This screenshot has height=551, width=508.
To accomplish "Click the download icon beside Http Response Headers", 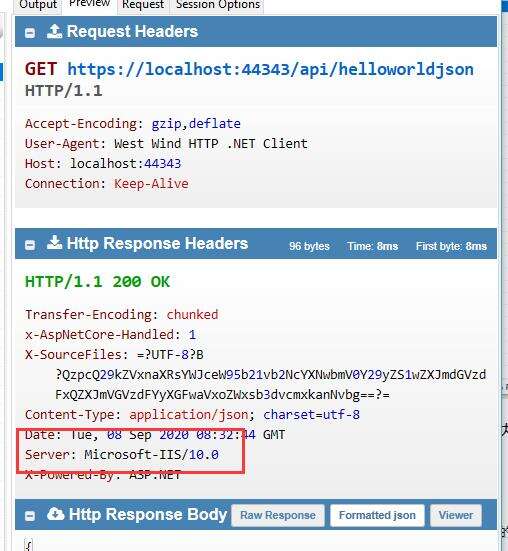I will pos(54,243).
